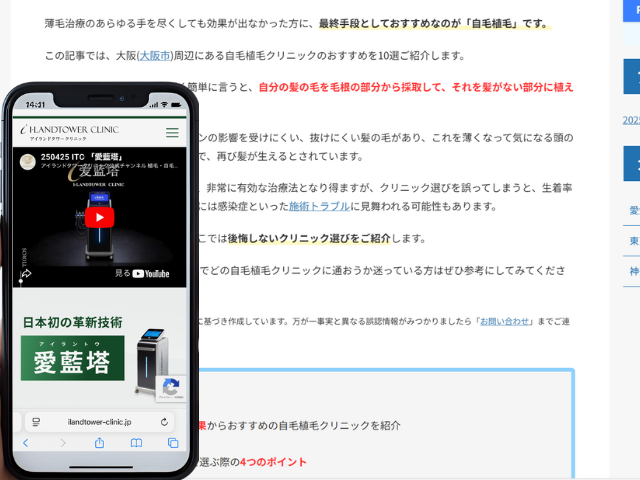Click the video share arrow icon
The width and height of the screenshot is (640, 480).
pos(27,272)
